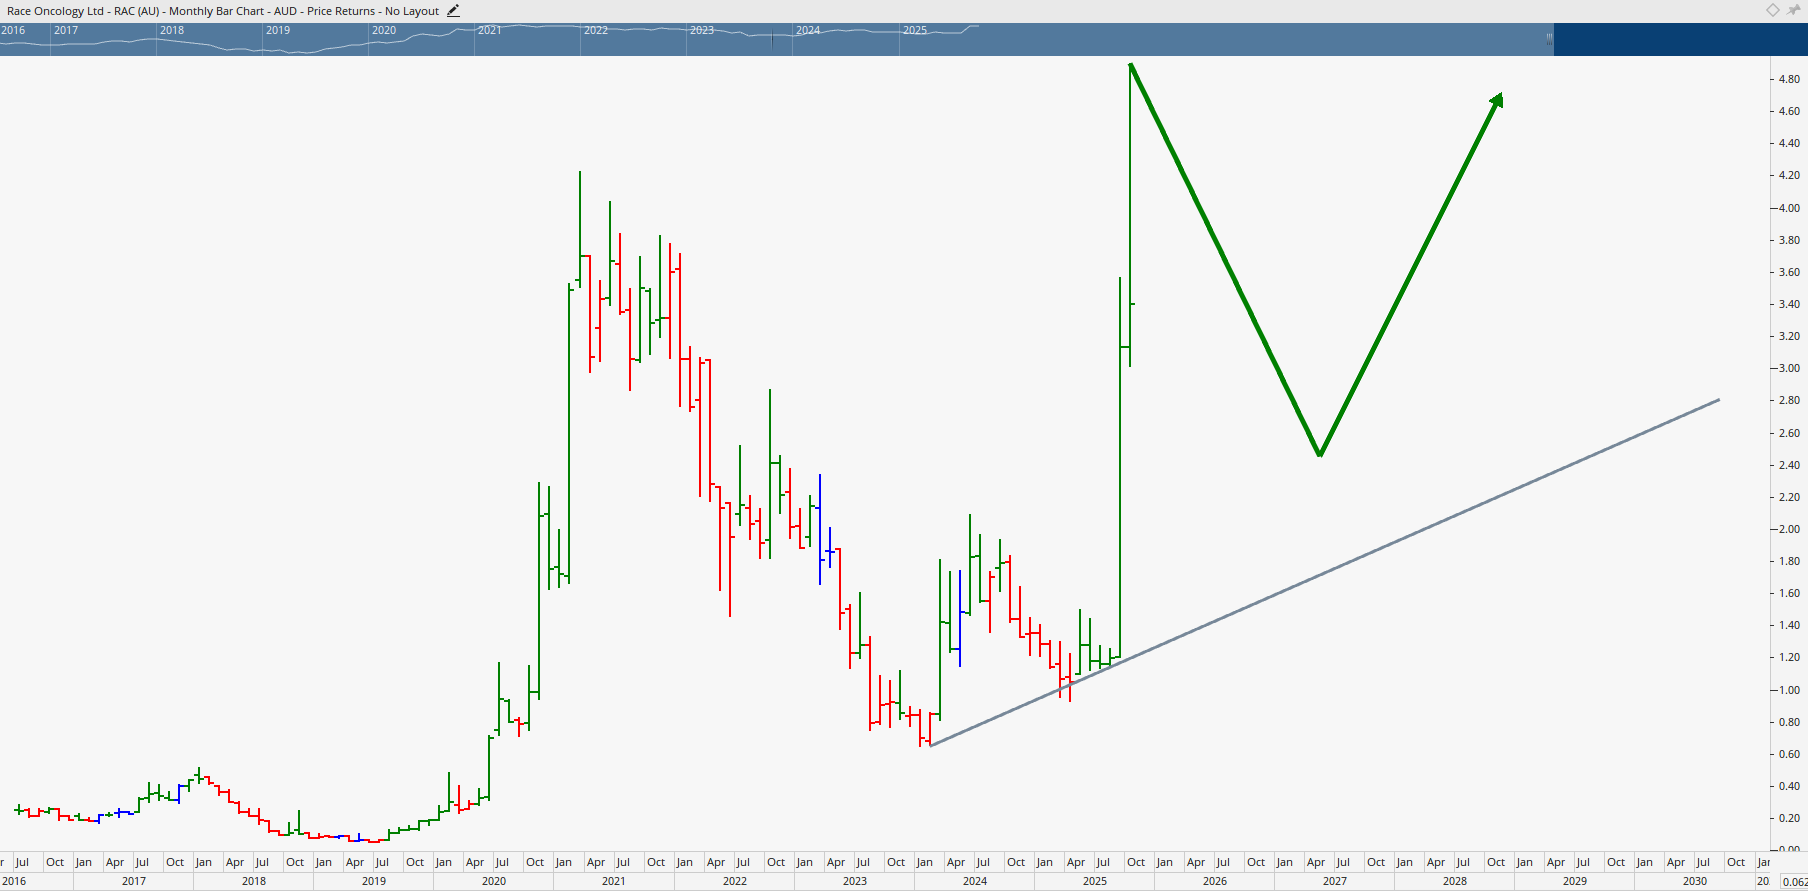Click the 2021 year label on the bottom axis

(613, 881)
